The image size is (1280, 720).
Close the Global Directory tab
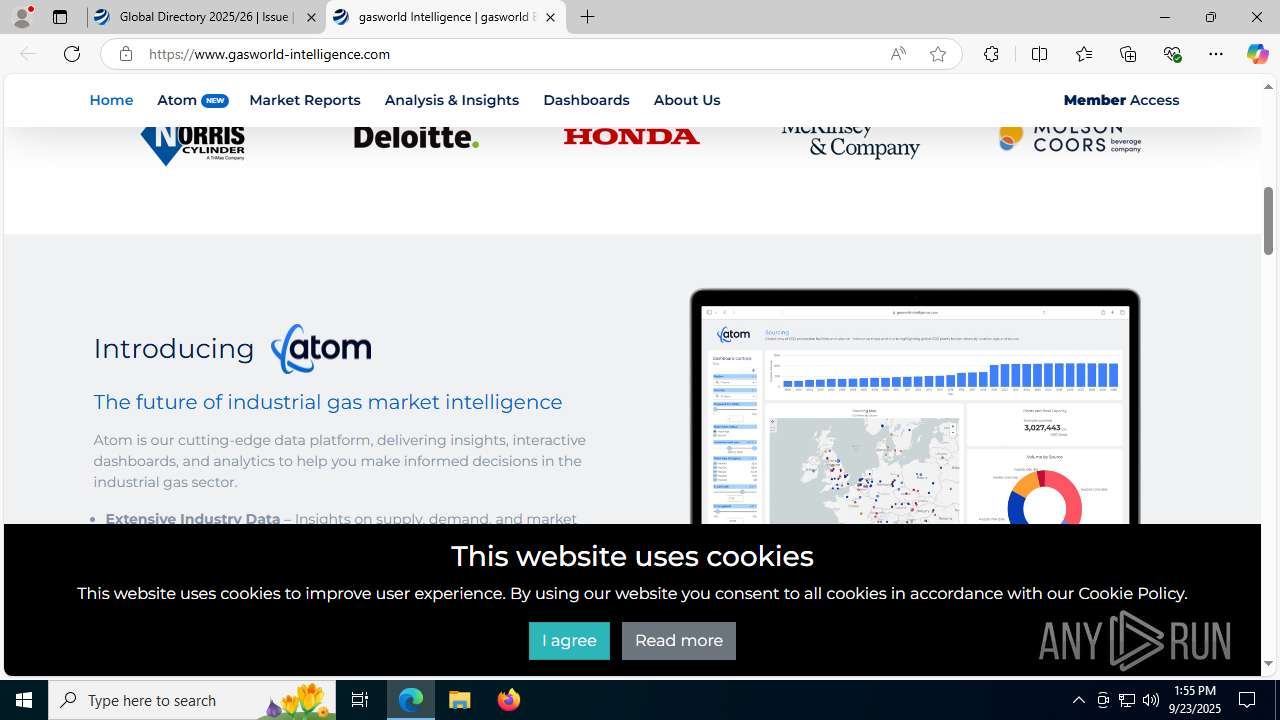[x=311, y=17]
